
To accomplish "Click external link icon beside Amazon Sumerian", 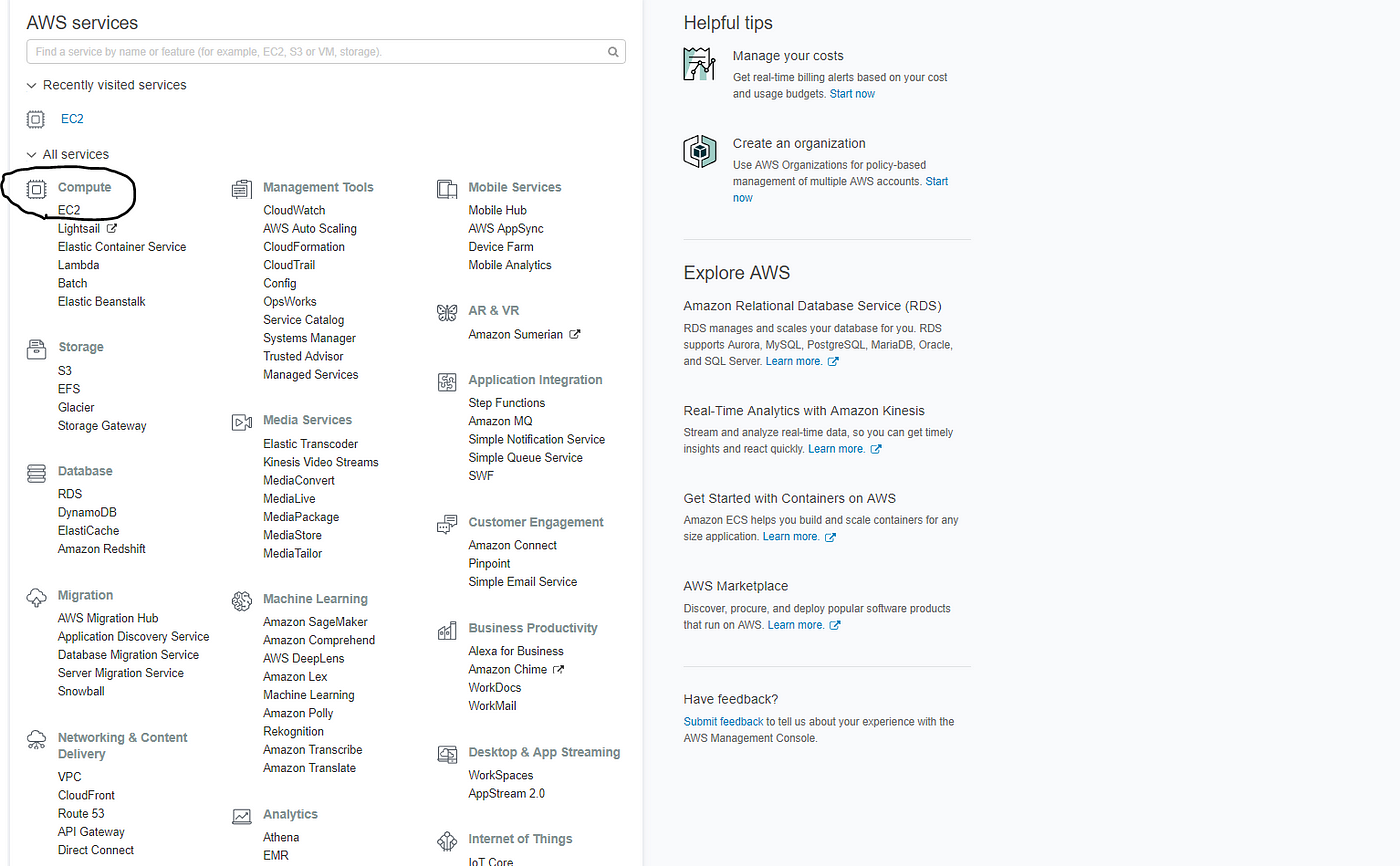I will point(574,334).
